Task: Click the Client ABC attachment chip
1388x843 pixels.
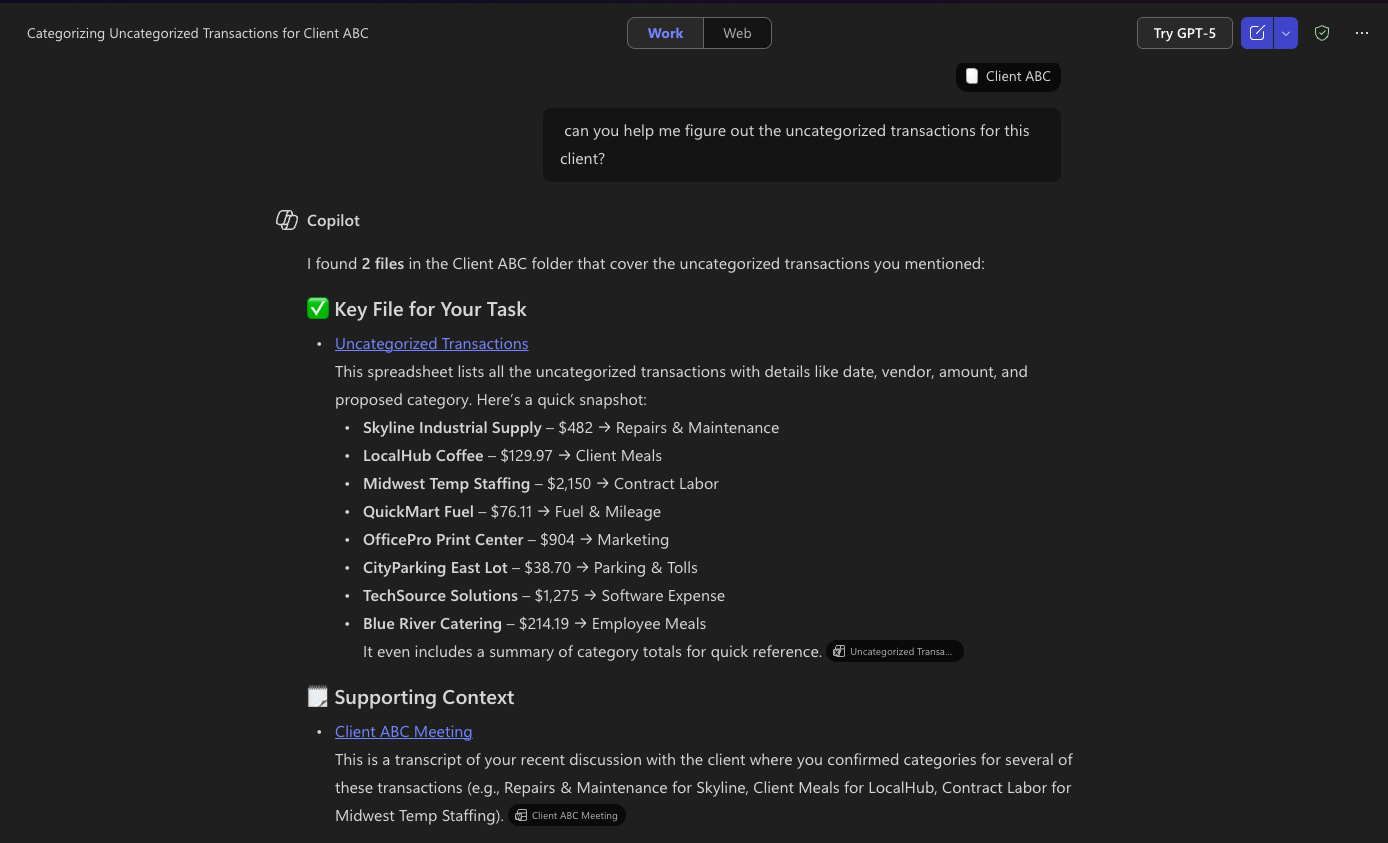Action: pyautogui.click(x=1008, y=76)
